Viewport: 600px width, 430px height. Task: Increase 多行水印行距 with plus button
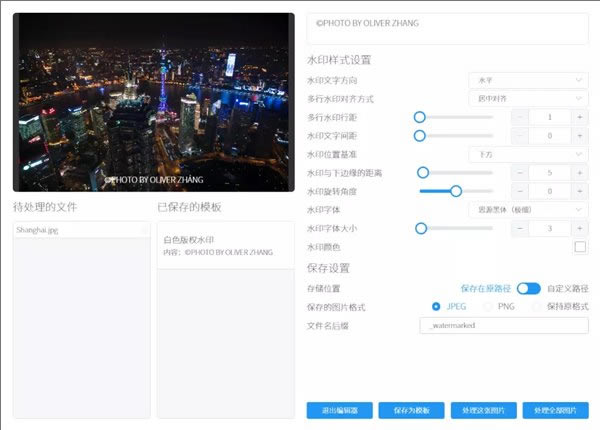580,117
